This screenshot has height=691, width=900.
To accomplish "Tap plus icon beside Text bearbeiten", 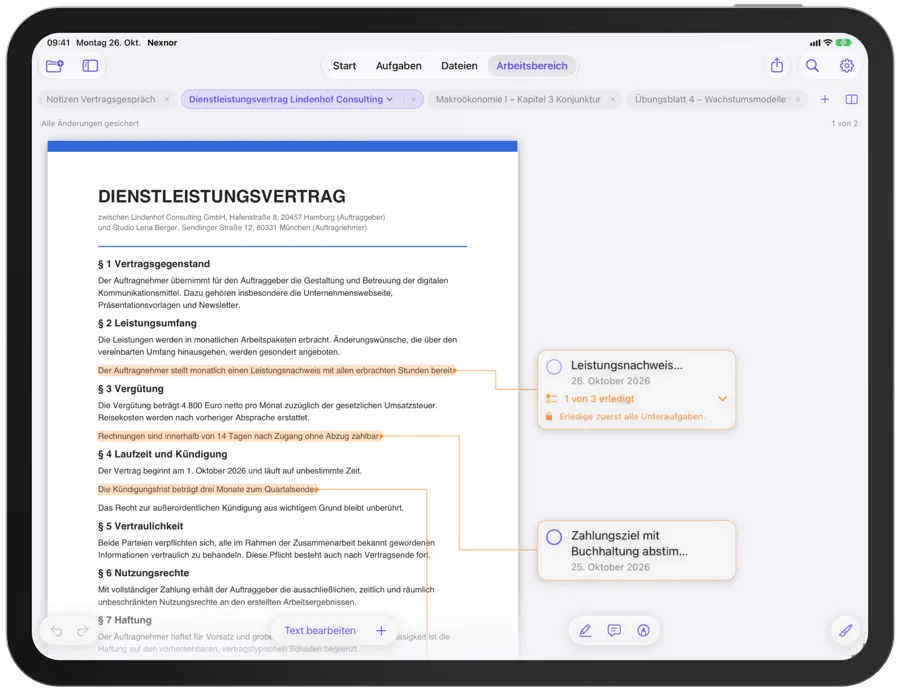I will click(x=381, y=631).
